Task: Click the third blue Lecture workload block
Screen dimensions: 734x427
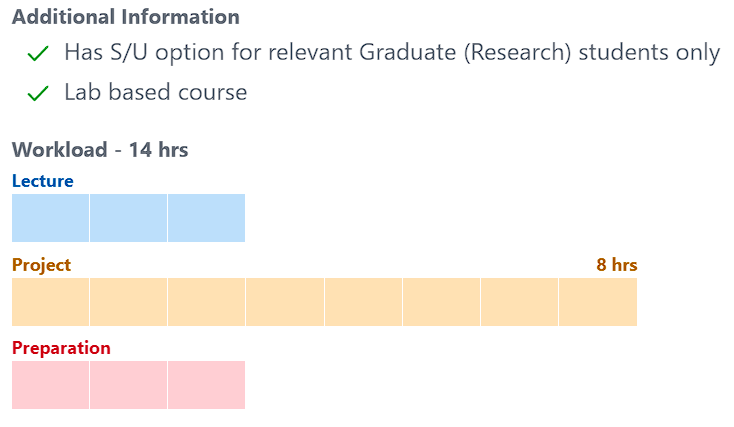Action: click(206, 218)
